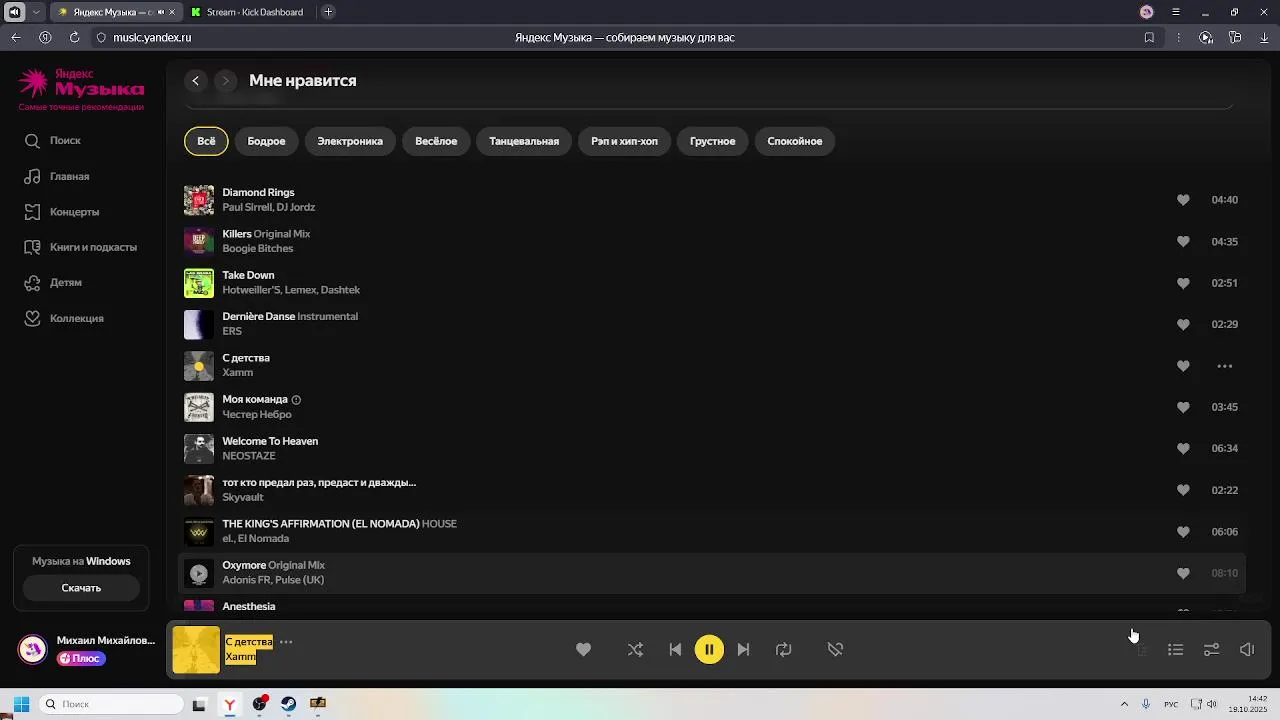Unlike THE KING'S AFFIRMATION track
This screenshot has width=1280, height=720.
coord(1183,532)
